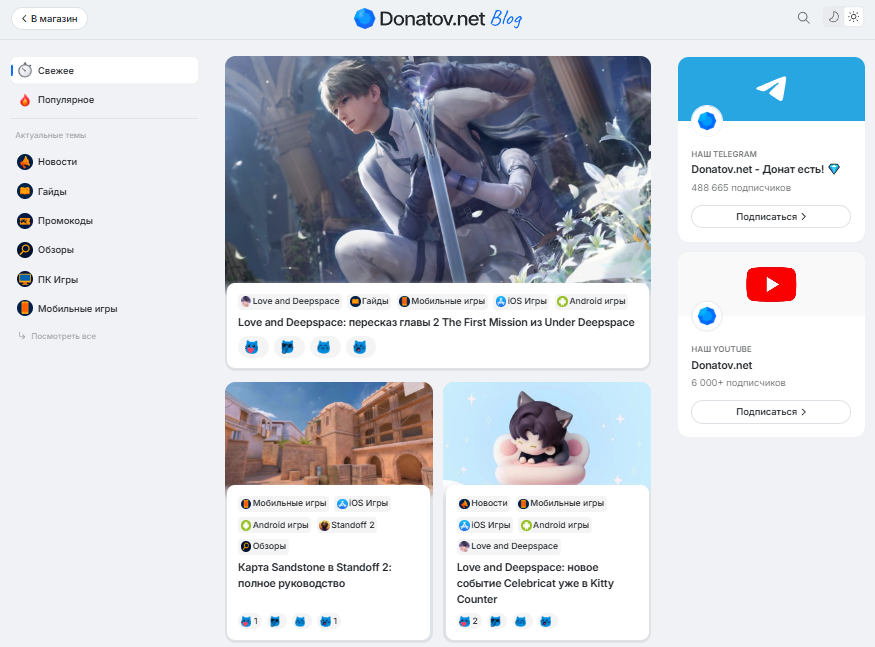The height and width of the screenshot is (647, 875).
Task: Click 'iOS Игры' tag on Sandstone post
Action: tap(362, 504)
